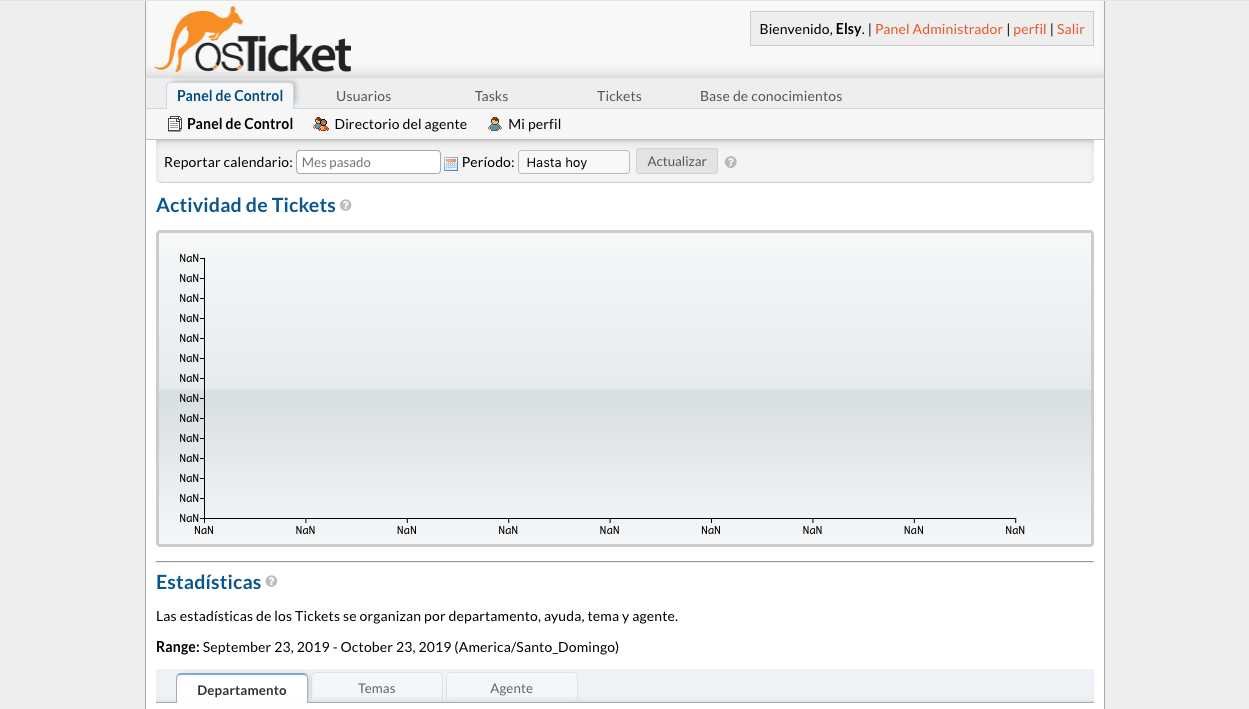Click help icon beside Actualizar button
Image resolution: width=1249 pixels, height=709 pixels.
(731, 162)
